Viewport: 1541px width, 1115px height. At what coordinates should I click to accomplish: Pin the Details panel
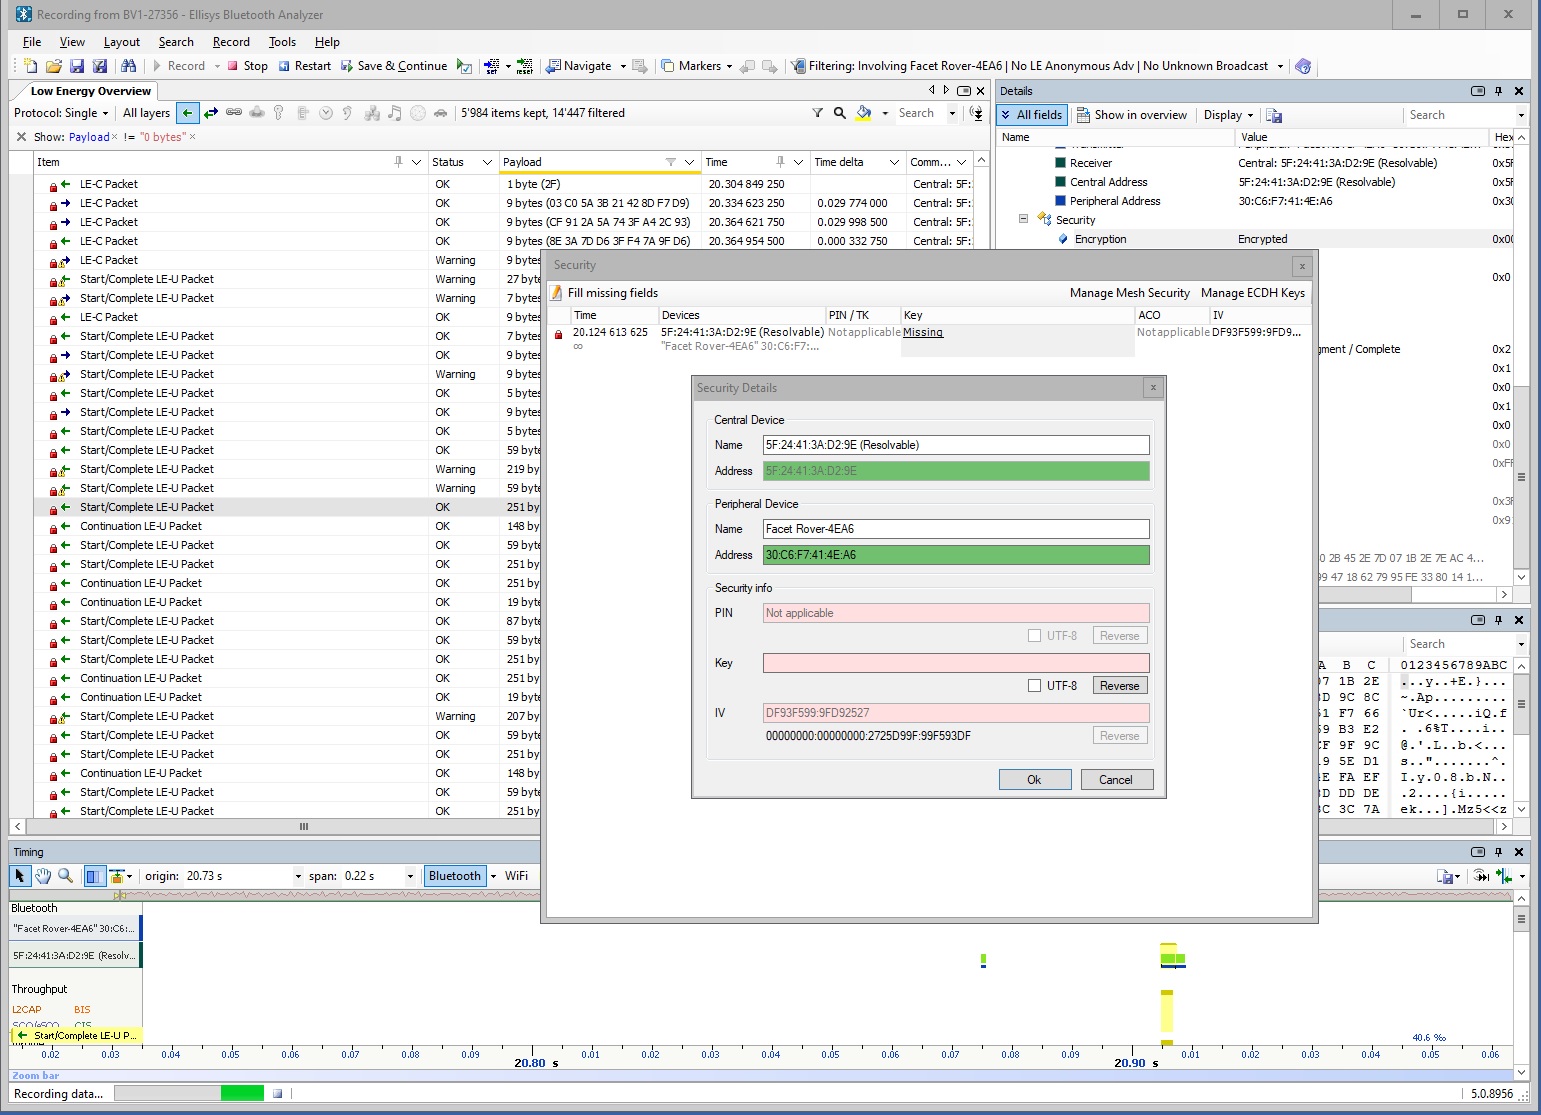coord(1498,91)
